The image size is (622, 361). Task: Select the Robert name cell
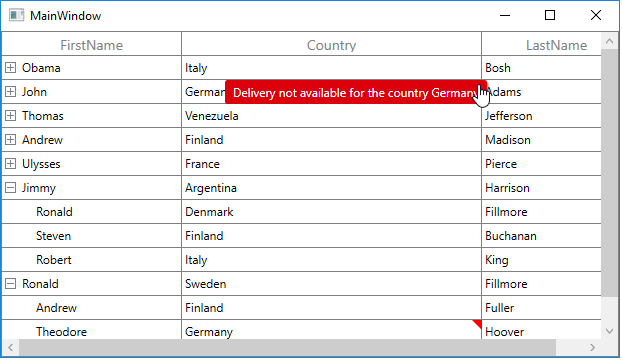pyautogui.click(x=92, y=260)
